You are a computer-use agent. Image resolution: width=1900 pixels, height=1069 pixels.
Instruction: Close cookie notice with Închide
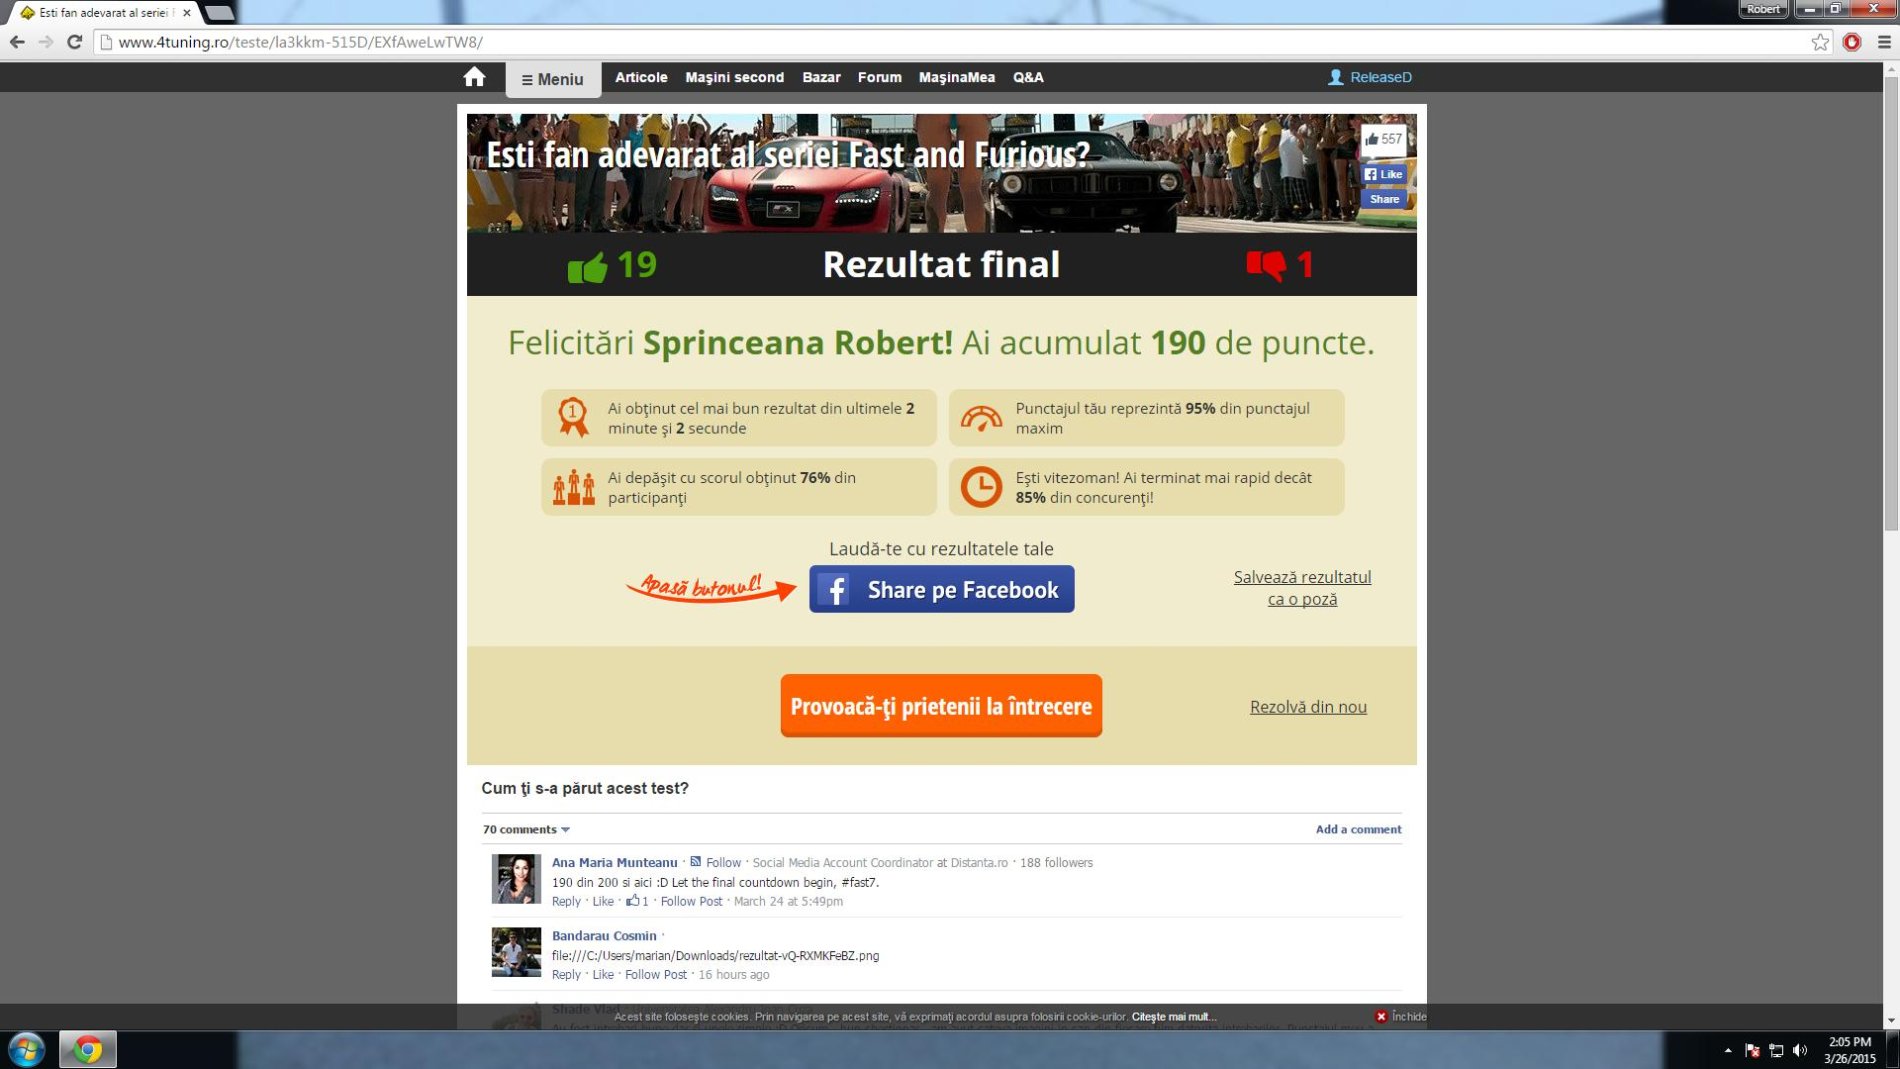coord(1401,1016)
